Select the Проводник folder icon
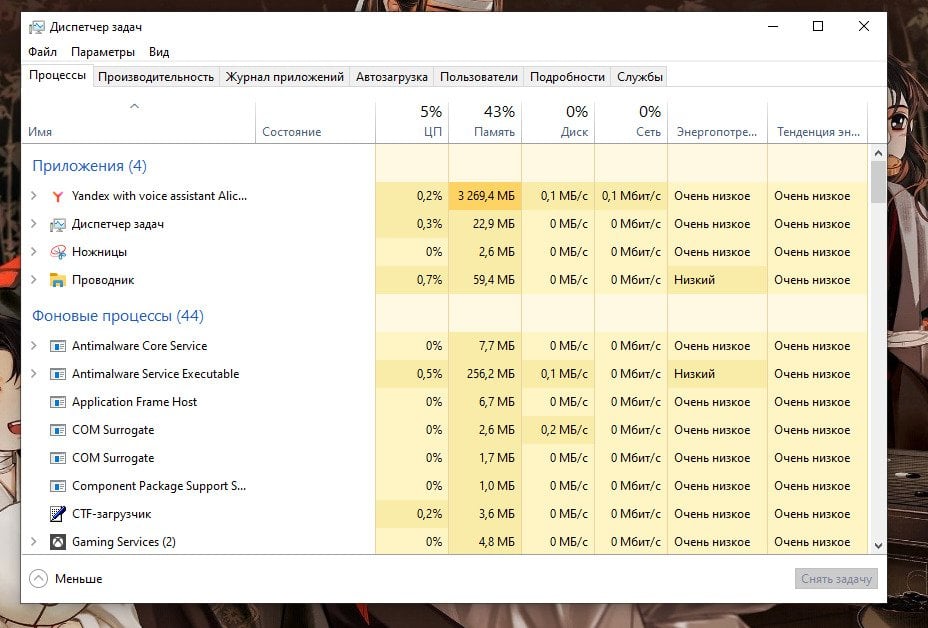 57,280
